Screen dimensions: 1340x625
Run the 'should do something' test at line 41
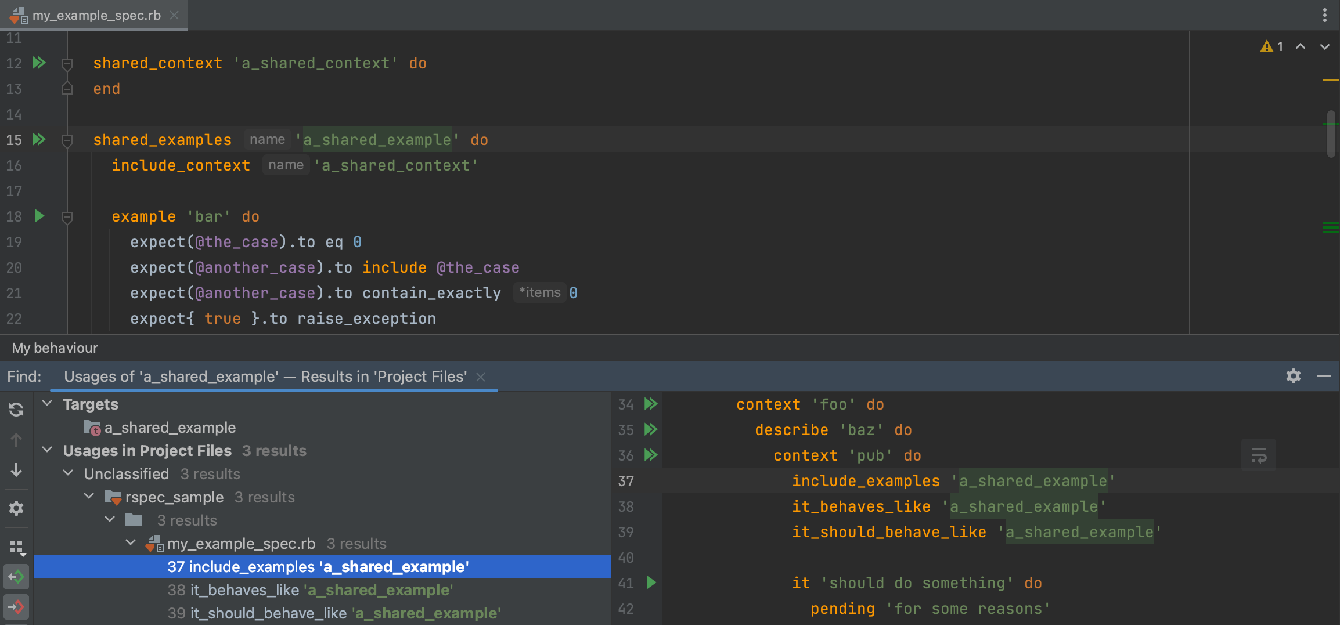[651, 582]
